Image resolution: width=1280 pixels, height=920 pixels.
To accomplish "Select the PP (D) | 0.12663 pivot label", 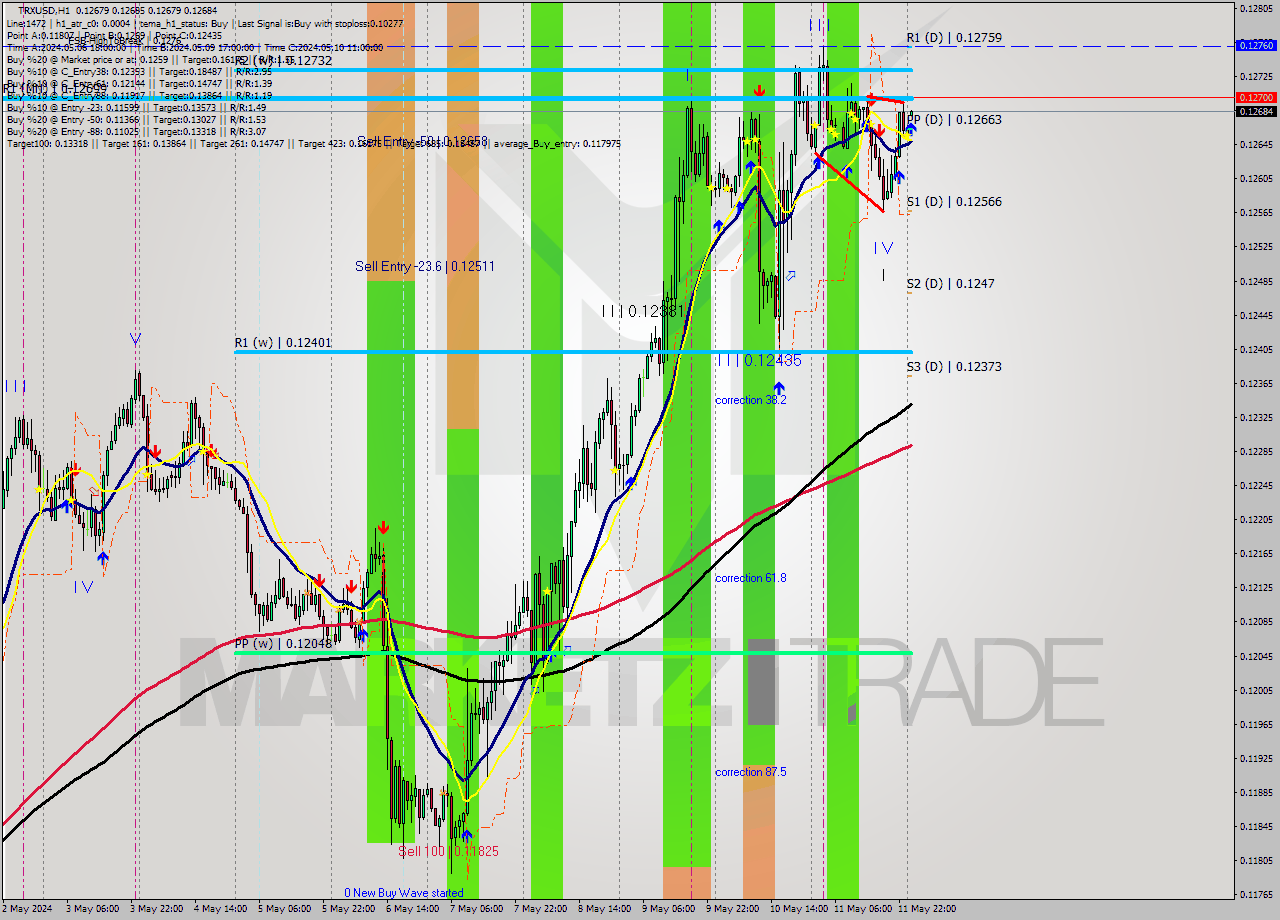I will (954, 120).
